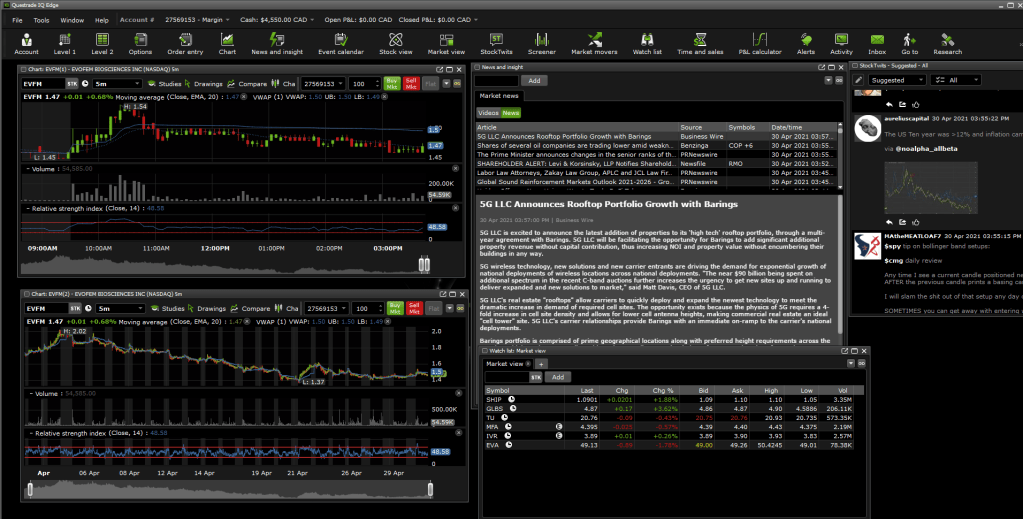
Task: Remove the Volume study from the top chart
Action: (x=26, y=169)
